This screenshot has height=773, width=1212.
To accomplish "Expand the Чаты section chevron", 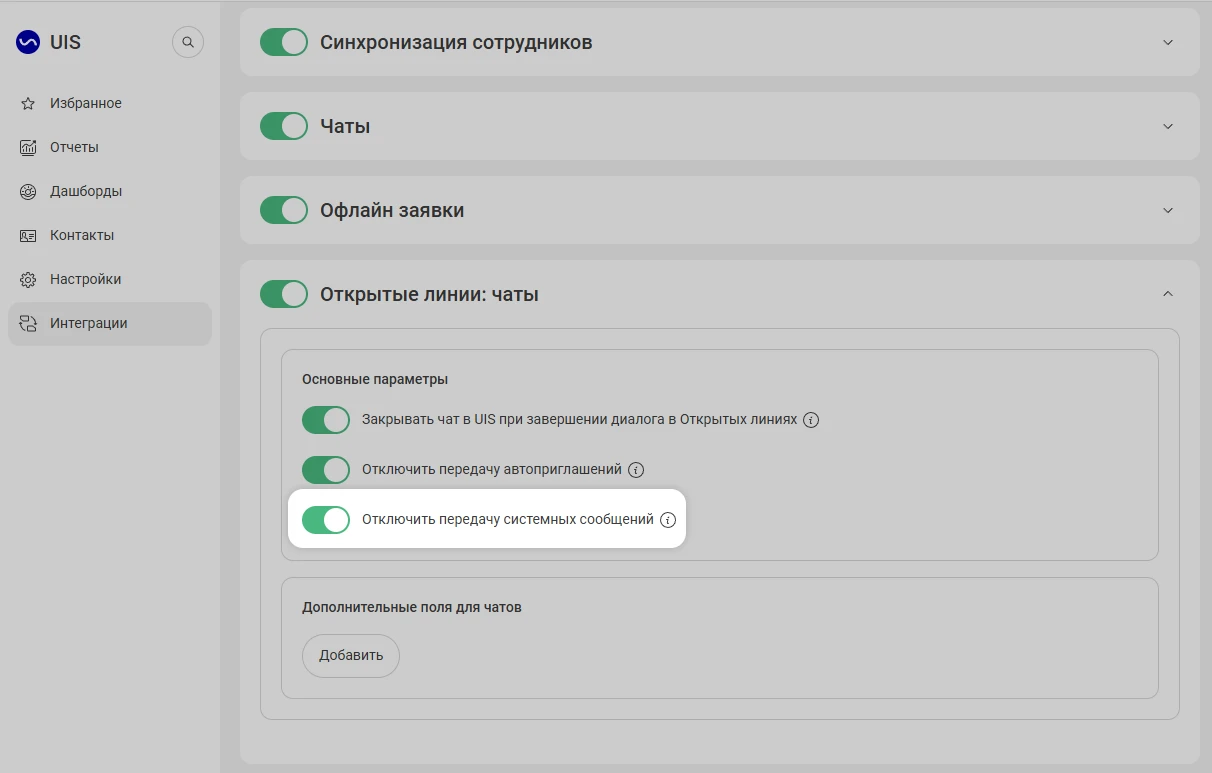I will tap(1168, 126).
